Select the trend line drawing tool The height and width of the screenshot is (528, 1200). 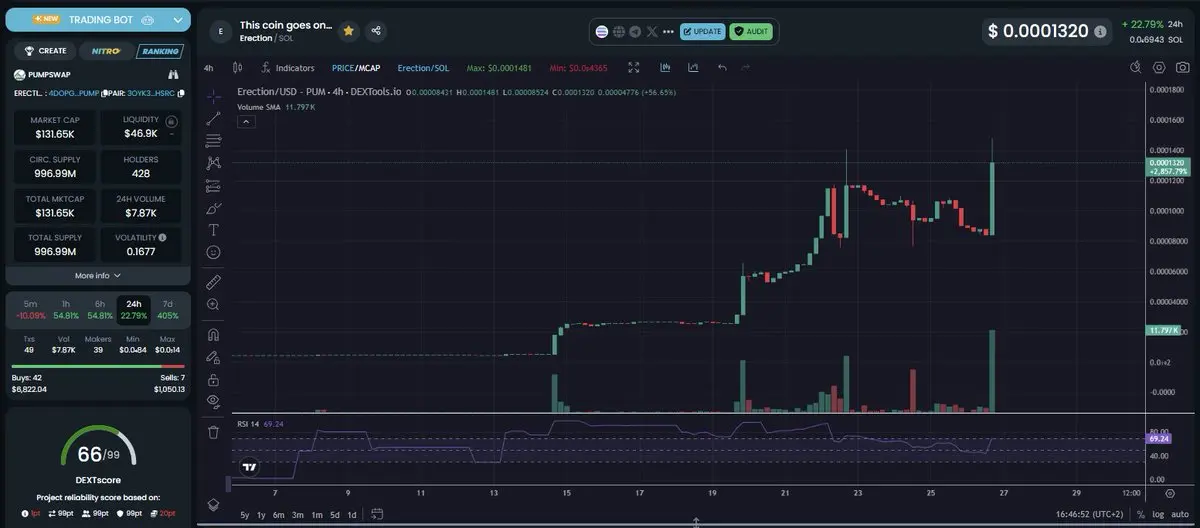click(213, 119)
